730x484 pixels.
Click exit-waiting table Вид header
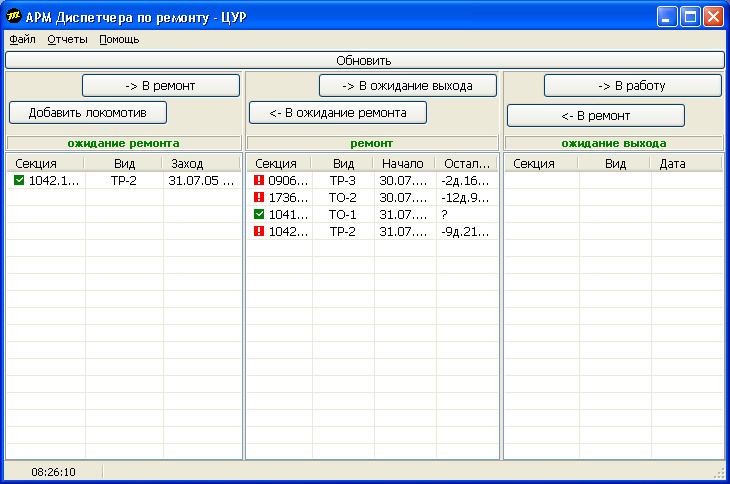pyautogui.click(x=614, y=163)
